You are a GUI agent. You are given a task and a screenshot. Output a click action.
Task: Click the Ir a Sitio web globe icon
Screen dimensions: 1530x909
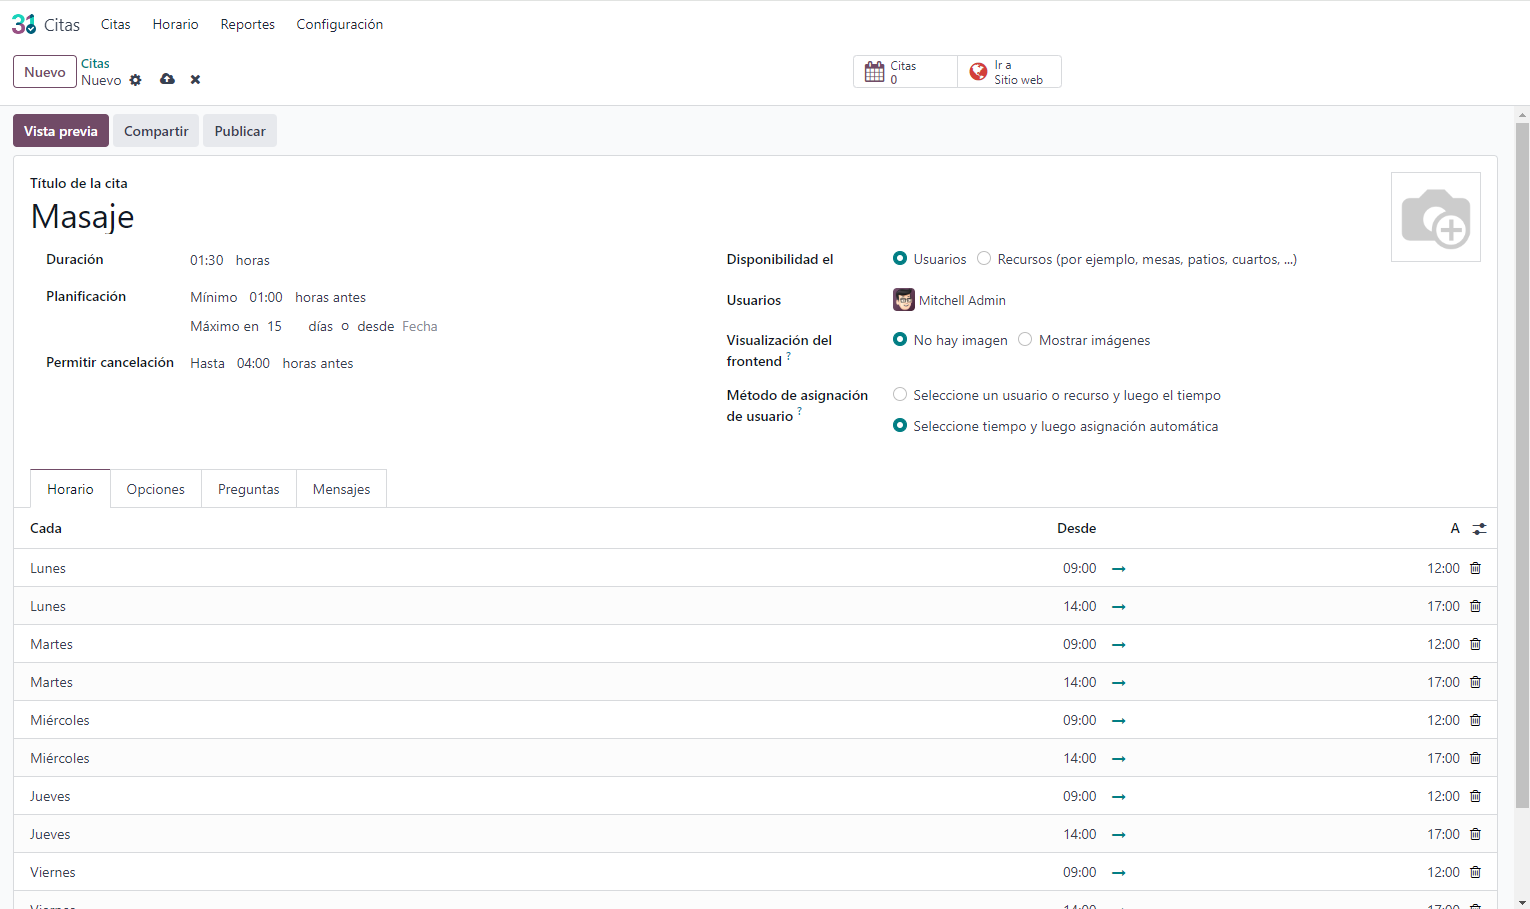[x=979, y=72]
